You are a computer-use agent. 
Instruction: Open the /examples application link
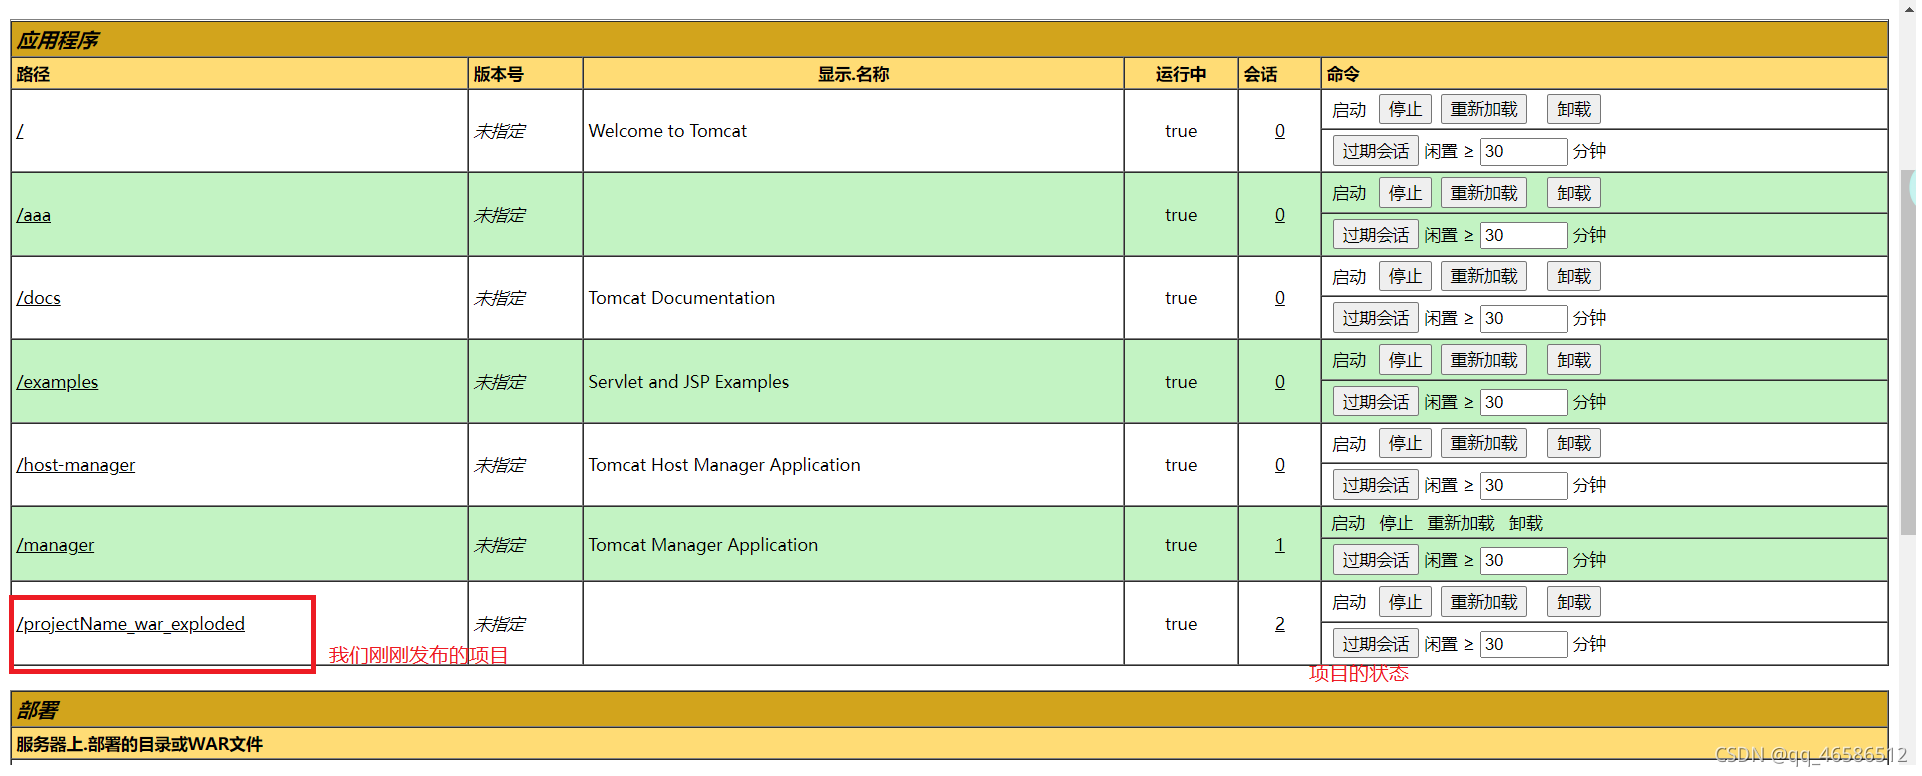pos(58,382)
